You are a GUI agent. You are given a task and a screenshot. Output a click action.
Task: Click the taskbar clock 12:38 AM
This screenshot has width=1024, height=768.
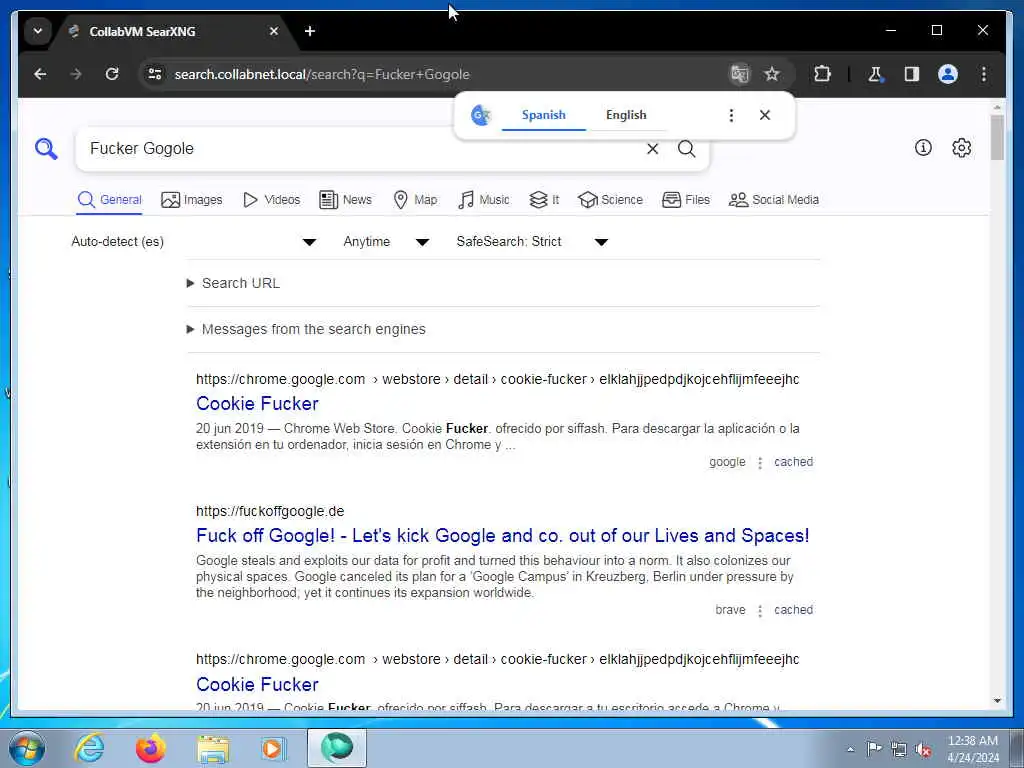pos(972,741)
